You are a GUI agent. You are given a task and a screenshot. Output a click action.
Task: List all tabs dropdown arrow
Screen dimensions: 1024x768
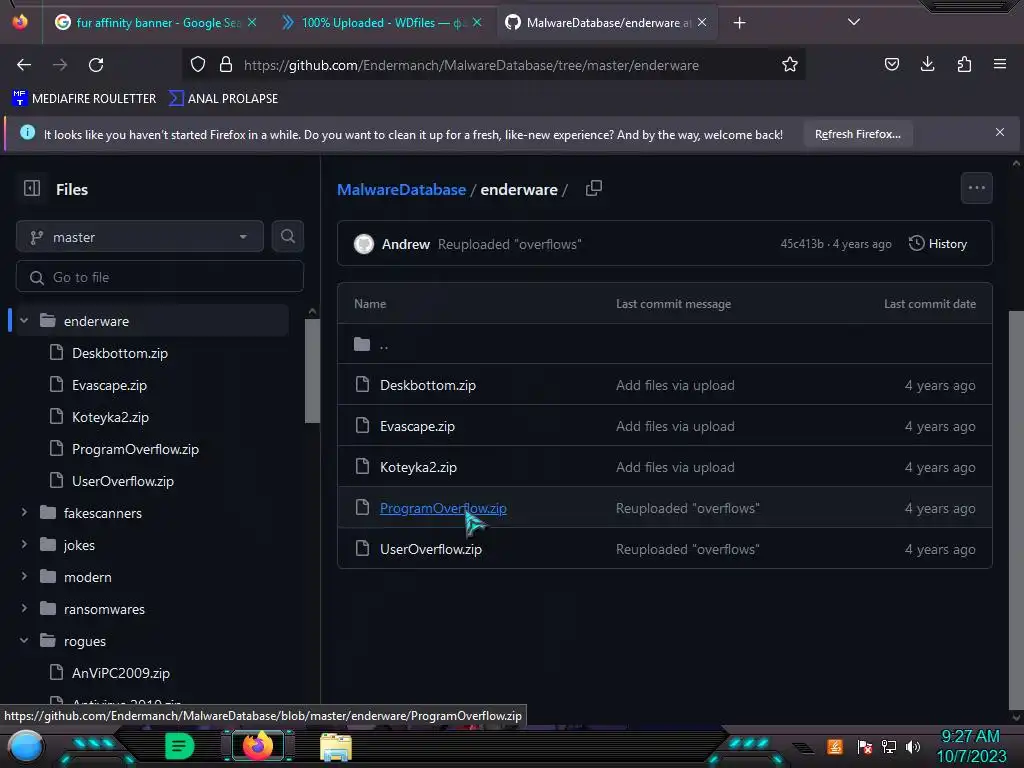[x=854, y=22]
